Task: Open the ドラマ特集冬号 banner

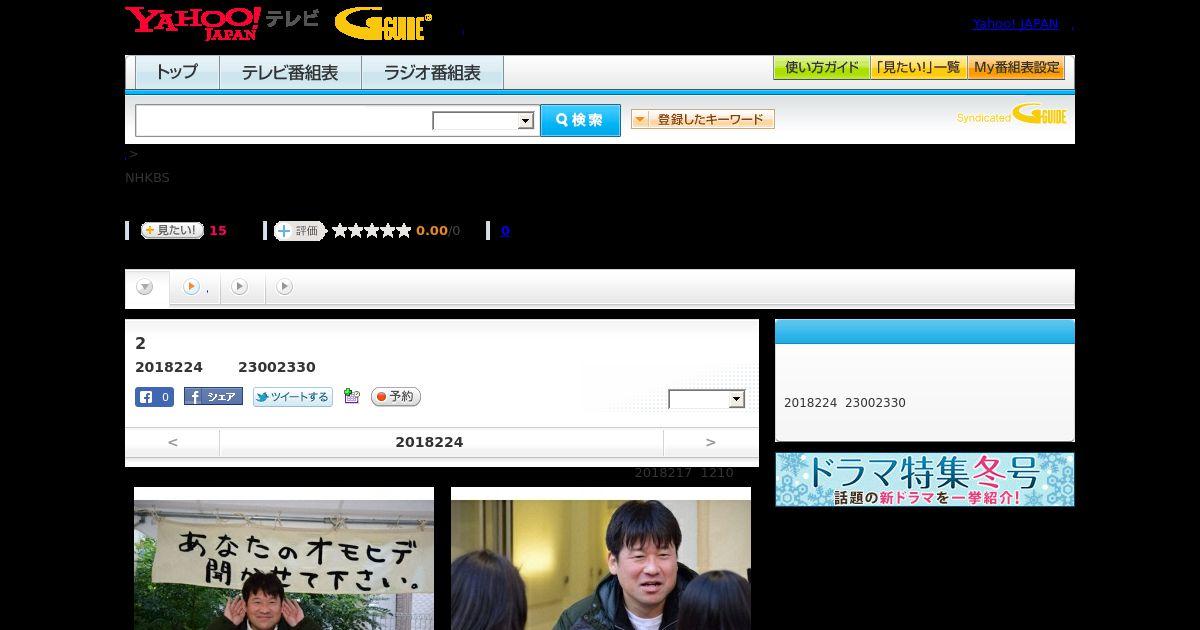Action: [x=925, y=480]
